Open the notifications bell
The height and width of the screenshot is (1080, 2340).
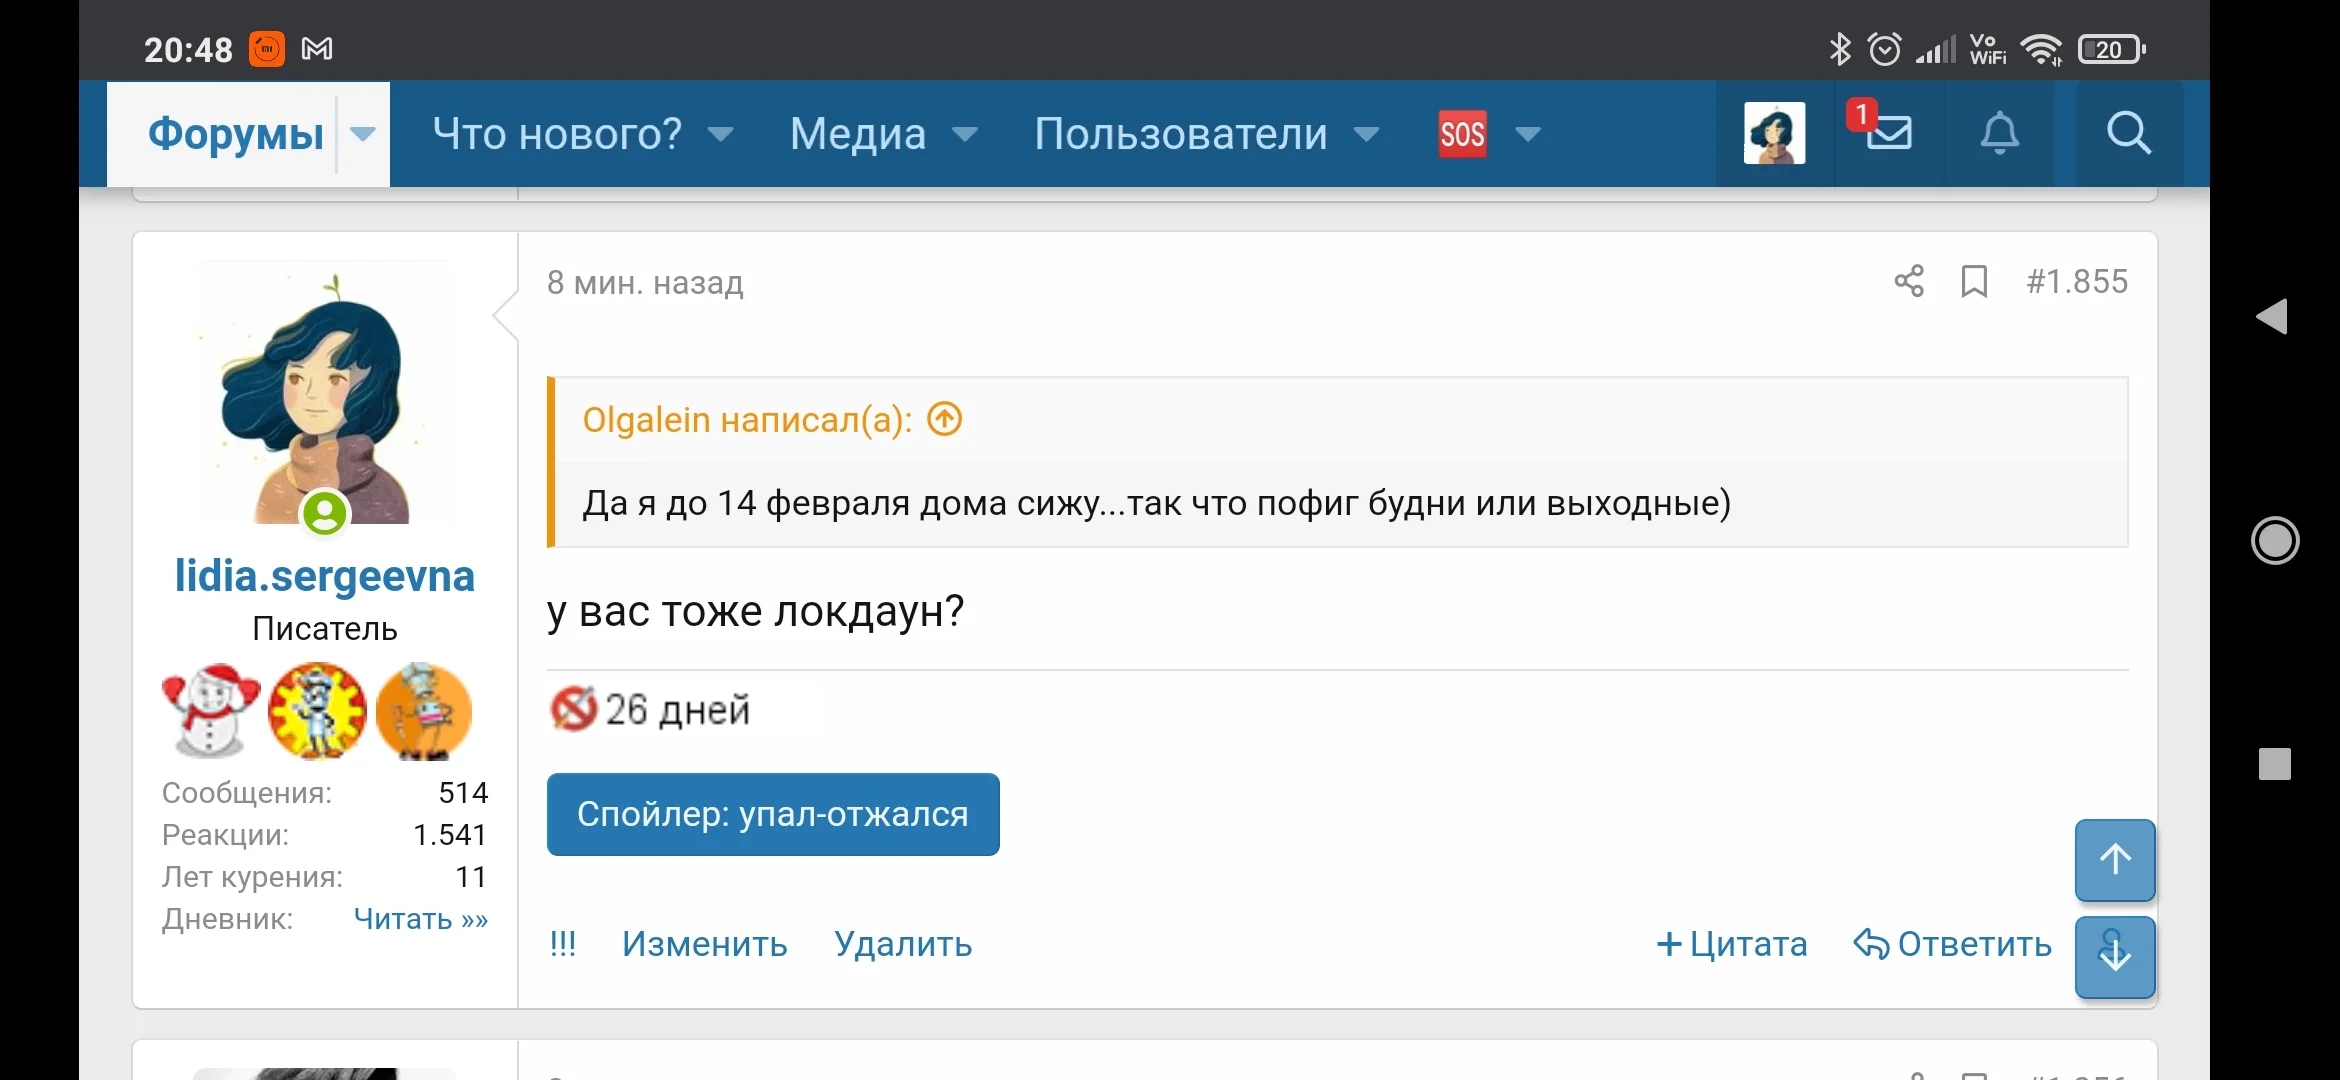pos(1999,133)
